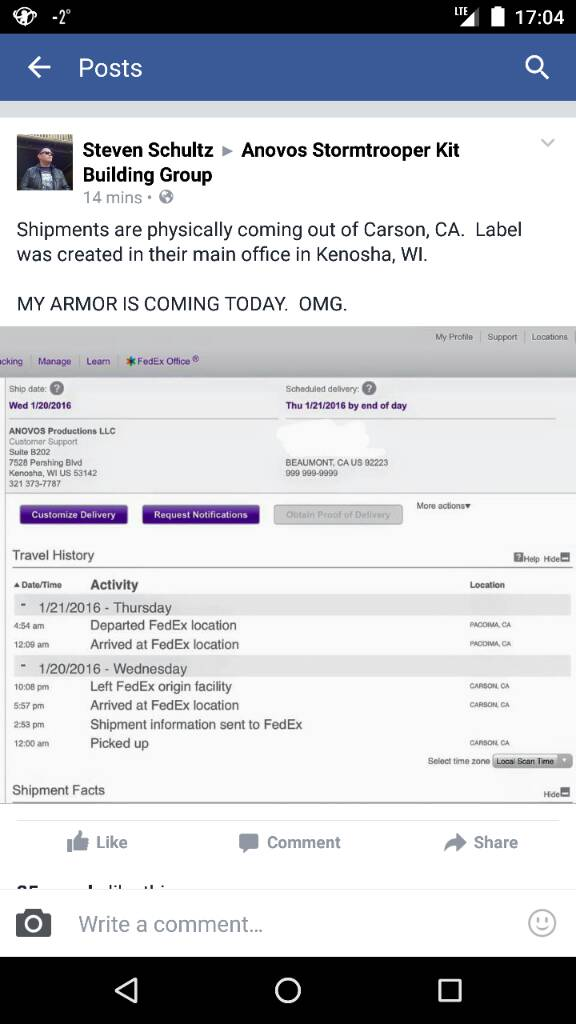Open the FedEx tracking screenshot image

(288, 564)
